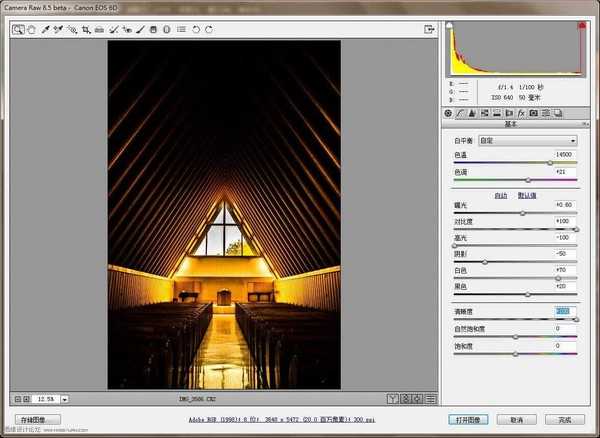This screenshot has width=600, height=438.
Task: Click the 打开图像 (Open Image) button
Action: pyautogui.click(x=463, y=420)
